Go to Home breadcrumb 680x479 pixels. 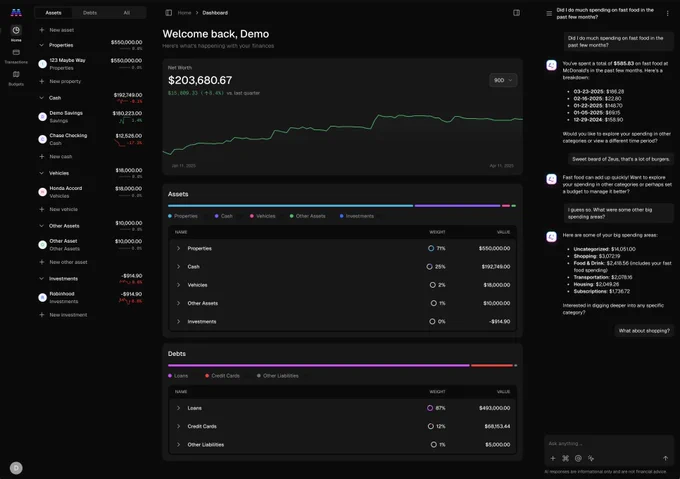pos(184,13)
